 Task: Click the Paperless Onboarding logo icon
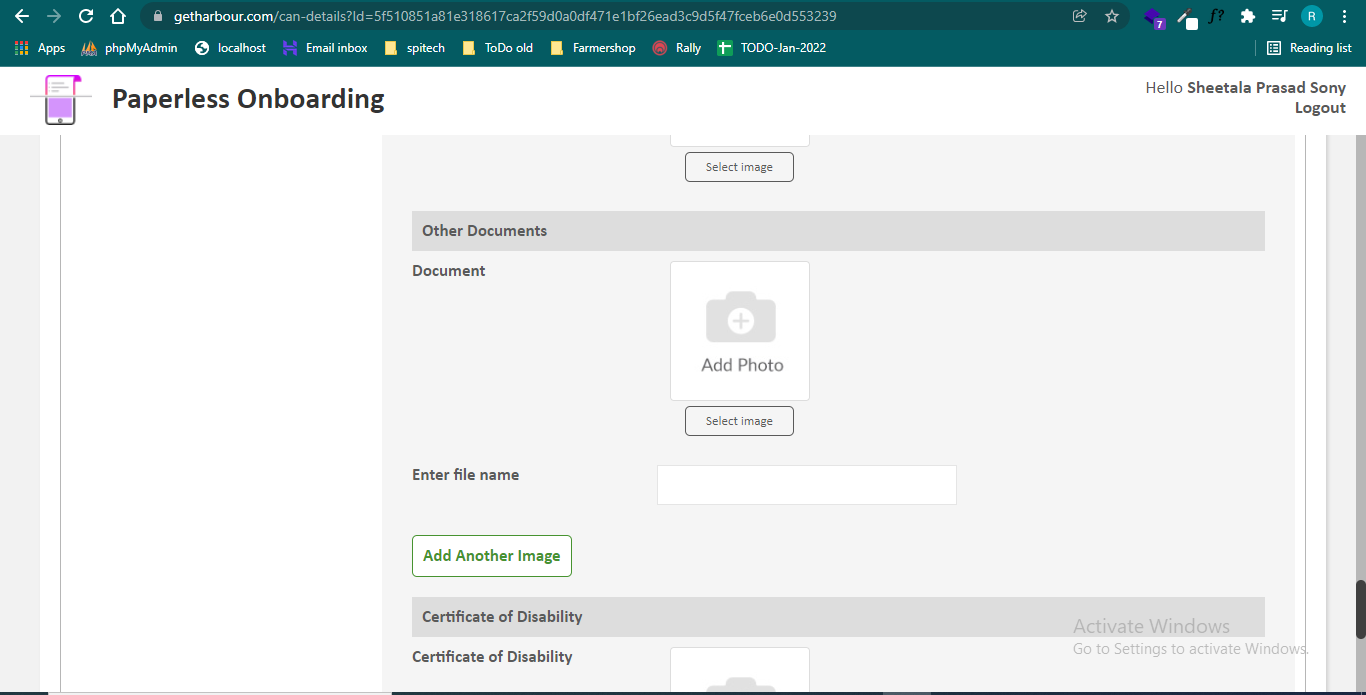pos(61,100)
